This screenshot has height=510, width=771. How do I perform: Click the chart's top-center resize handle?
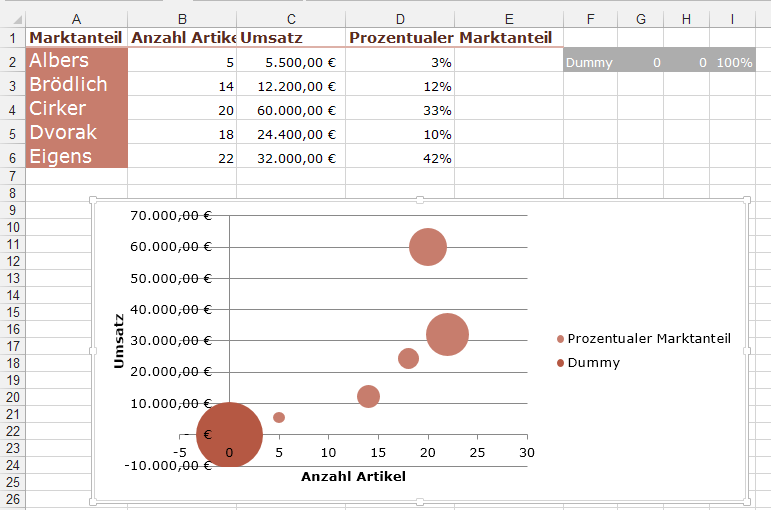(420, 200)
